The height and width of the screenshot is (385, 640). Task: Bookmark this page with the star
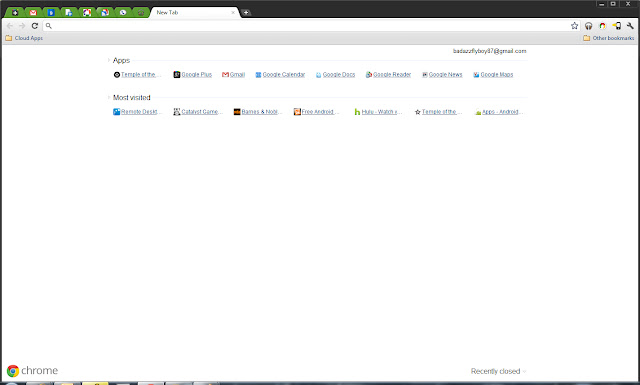[574, 26]
